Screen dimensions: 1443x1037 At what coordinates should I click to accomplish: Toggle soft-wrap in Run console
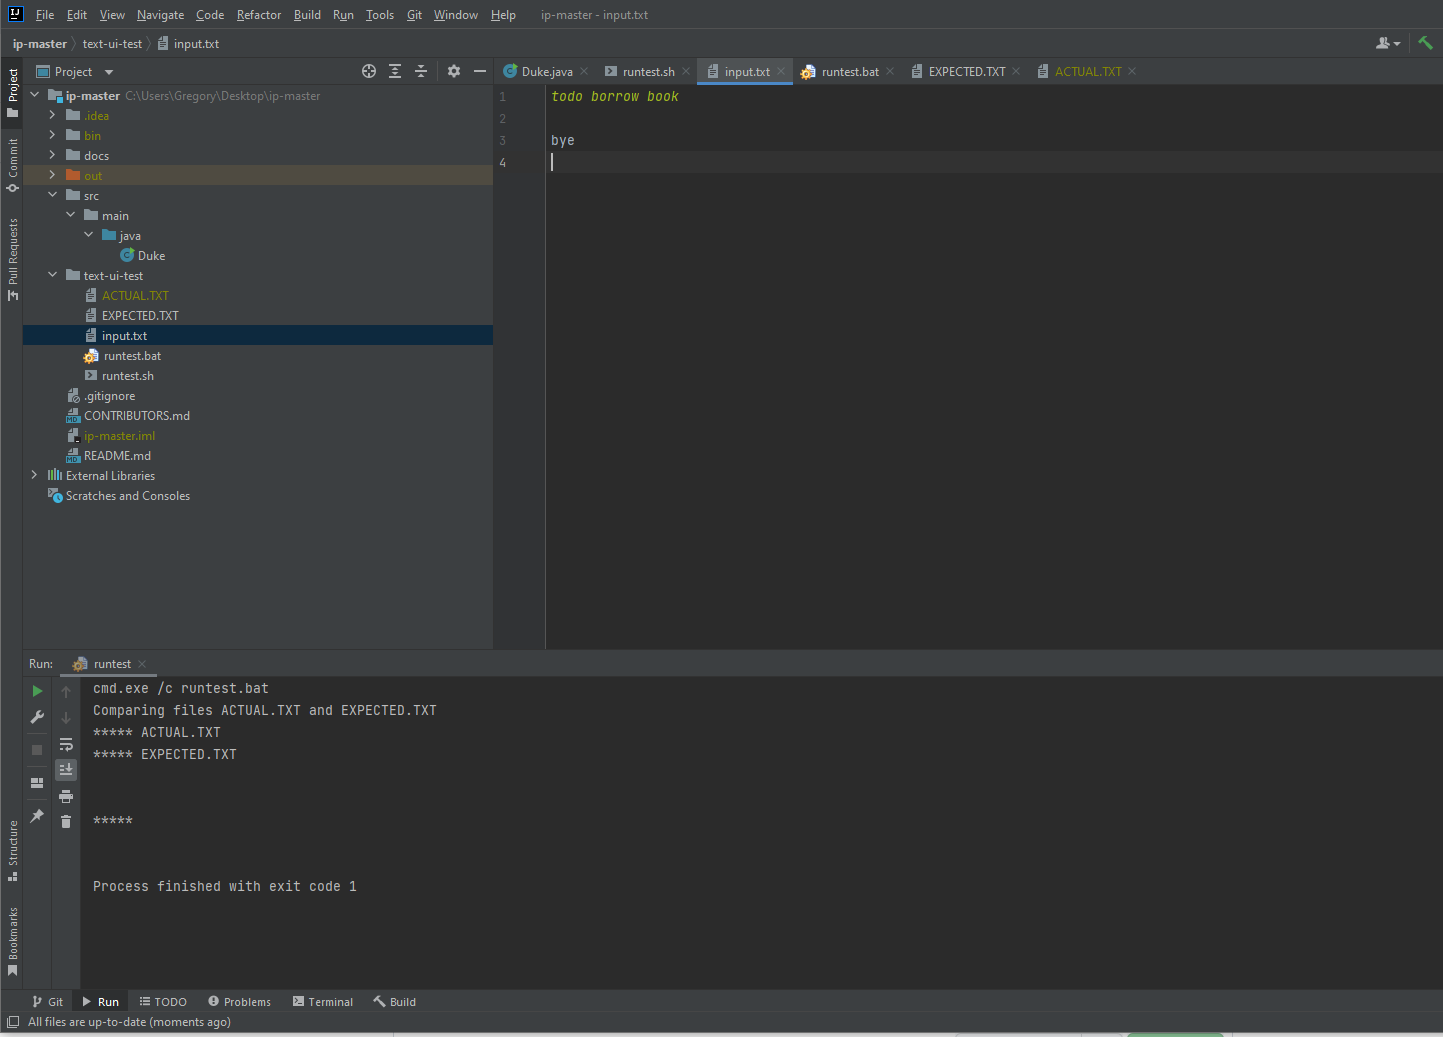tap(66, 744)
